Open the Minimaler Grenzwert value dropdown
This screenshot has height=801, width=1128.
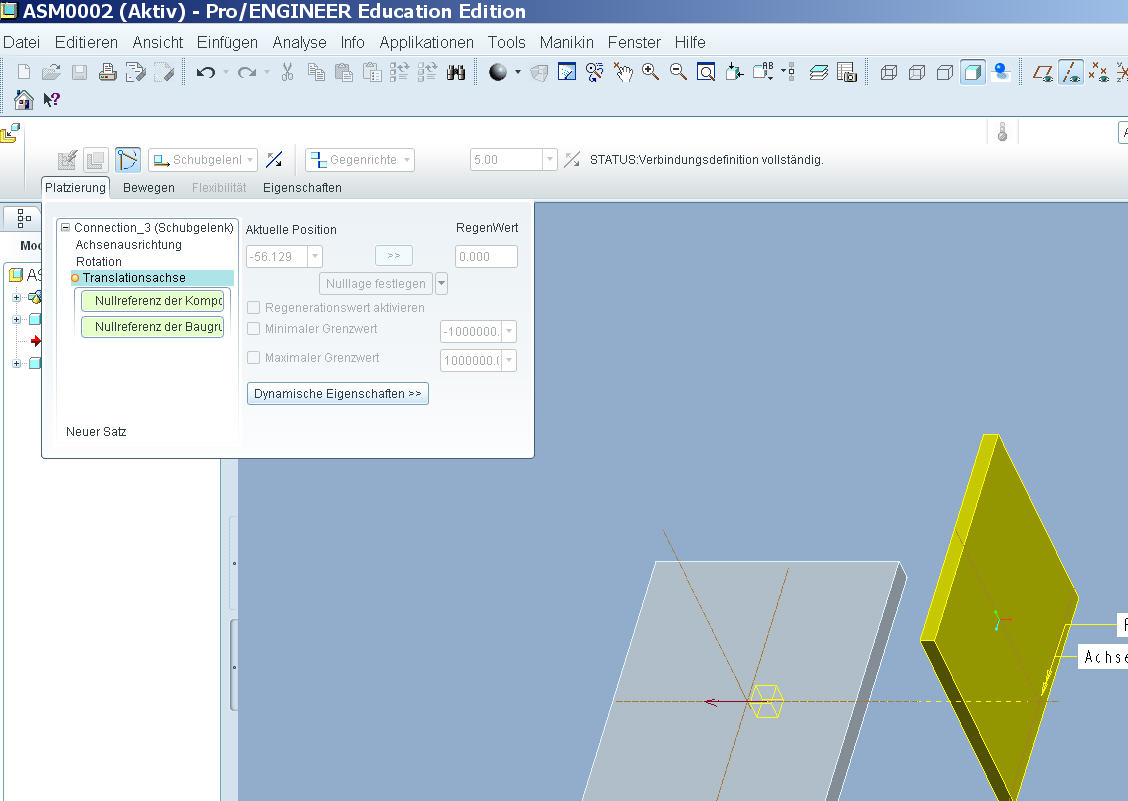[x=509, y=332]
